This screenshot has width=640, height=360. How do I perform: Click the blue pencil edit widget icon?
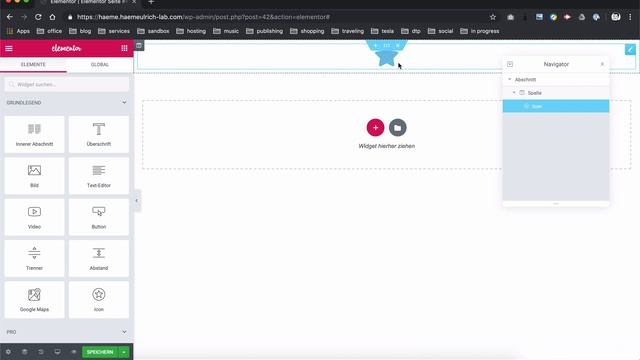click(630, 49)
